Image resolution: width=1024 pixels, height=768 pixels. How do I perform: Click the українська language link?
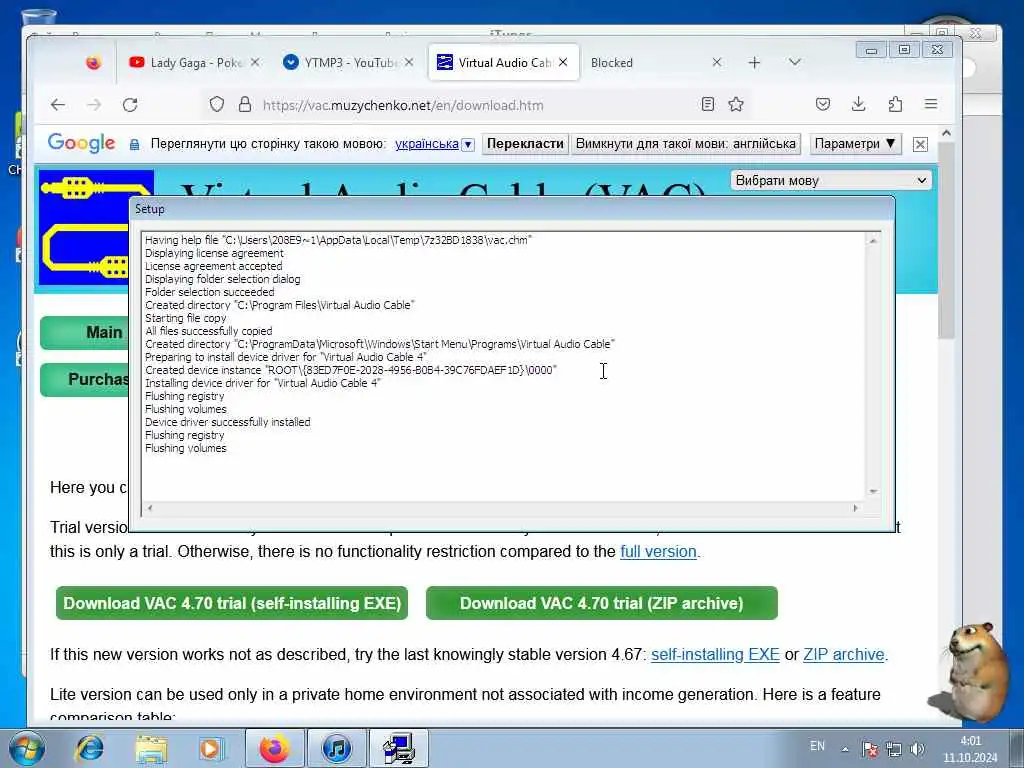point(426,144)
